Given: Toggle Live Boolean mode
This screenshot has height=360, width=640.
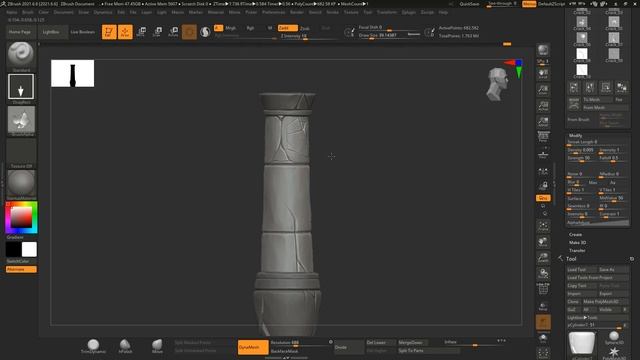Looking at the screenshot, I should pyautogui.click(x=82, y=32).
